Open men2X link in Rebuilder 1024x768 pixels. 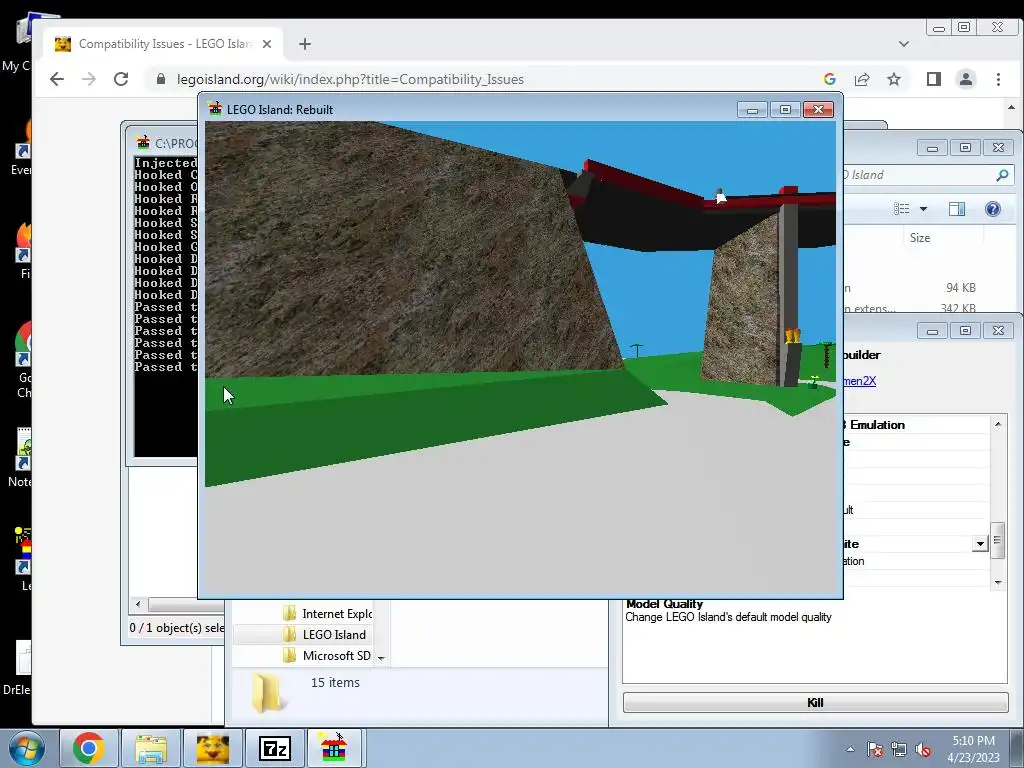click(859, 381)
